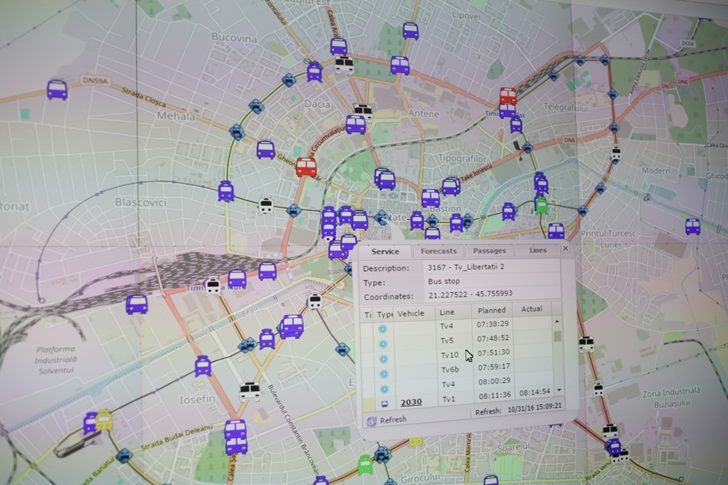Click the green bus marker east of Bastion

pos(541,205)
